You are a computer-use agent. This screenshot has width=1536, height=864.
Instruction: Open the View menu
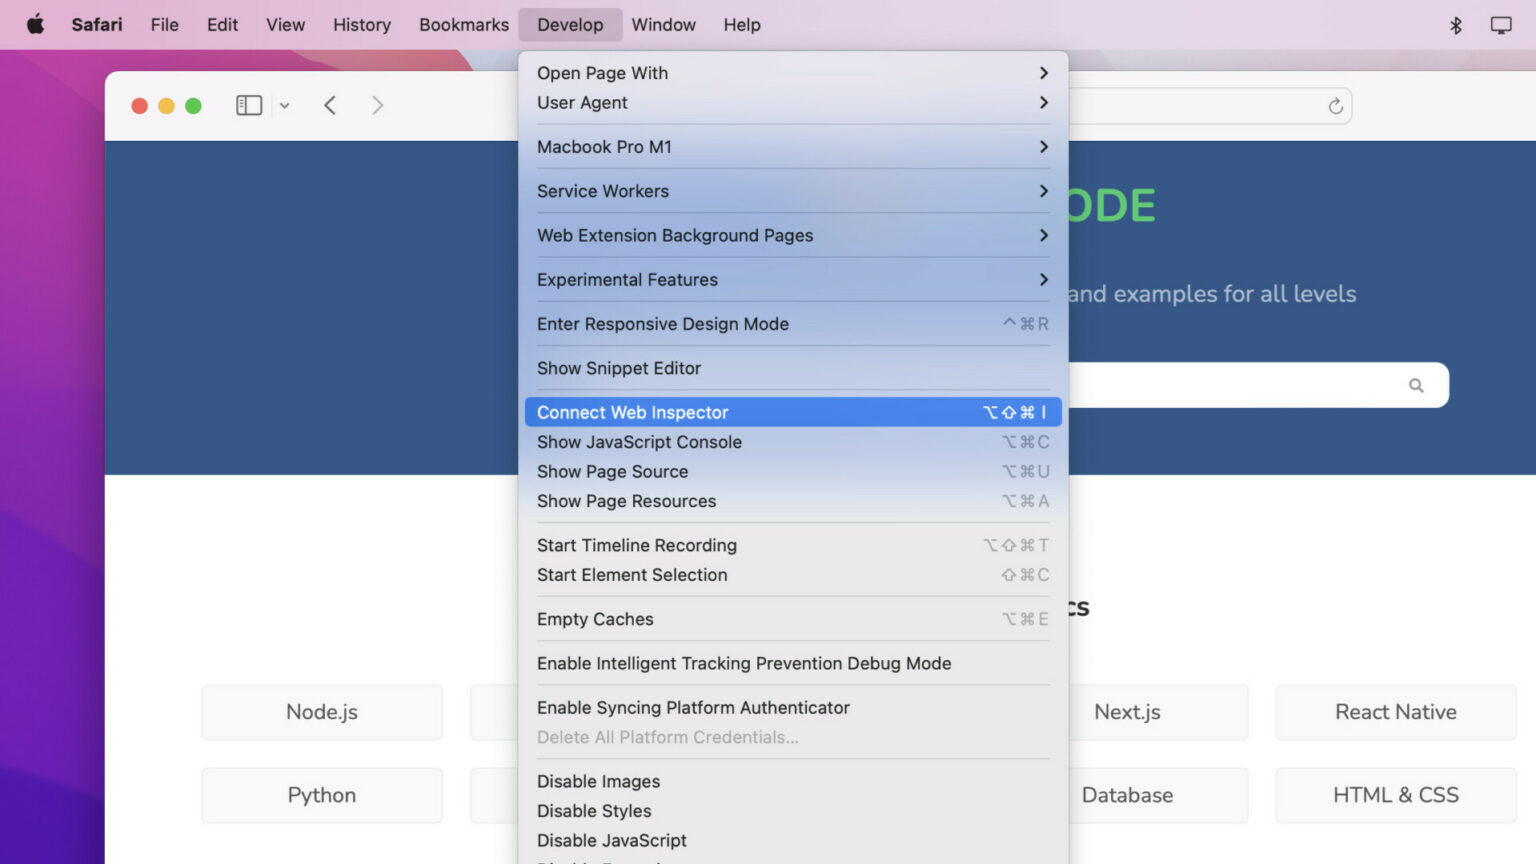pos(285,25)
